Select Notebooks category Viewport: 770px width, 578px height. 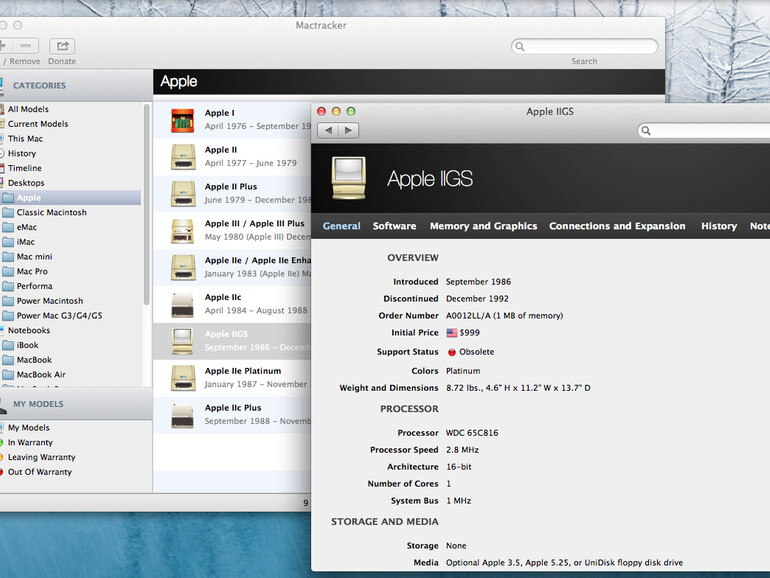[x=28, y=330]
